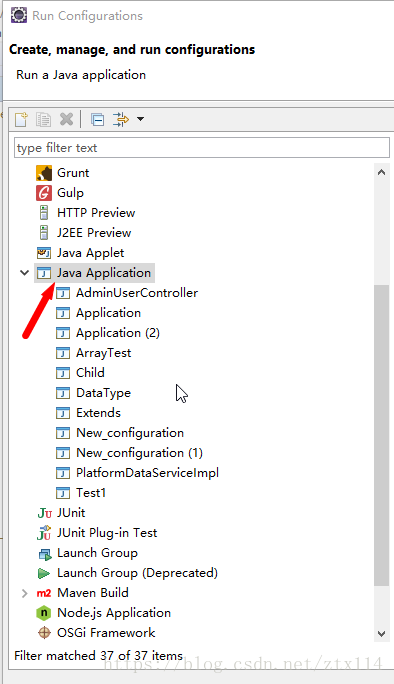The image size is (394, 684).
Task: Click the Collapse All toolbar icon
Action: (x=97, y=119)
